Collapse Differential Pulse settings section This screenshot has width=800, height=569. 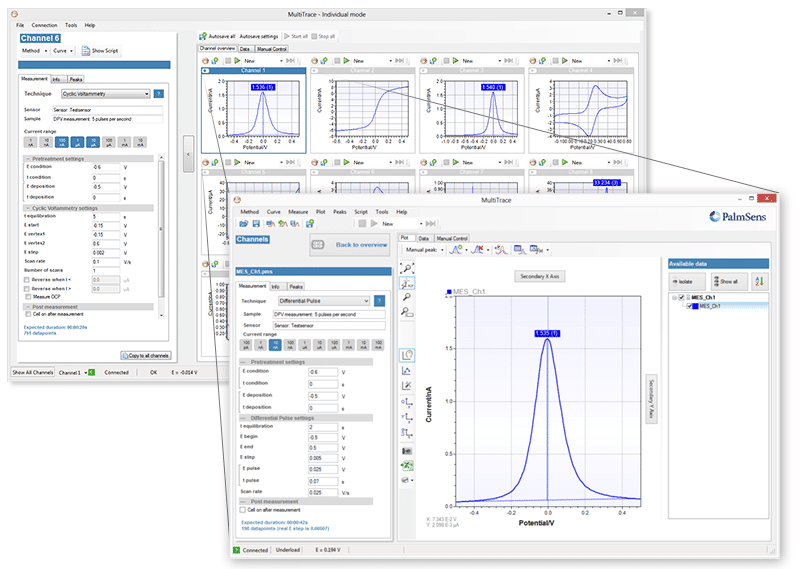pyautogui.click(x=243, y=418)
